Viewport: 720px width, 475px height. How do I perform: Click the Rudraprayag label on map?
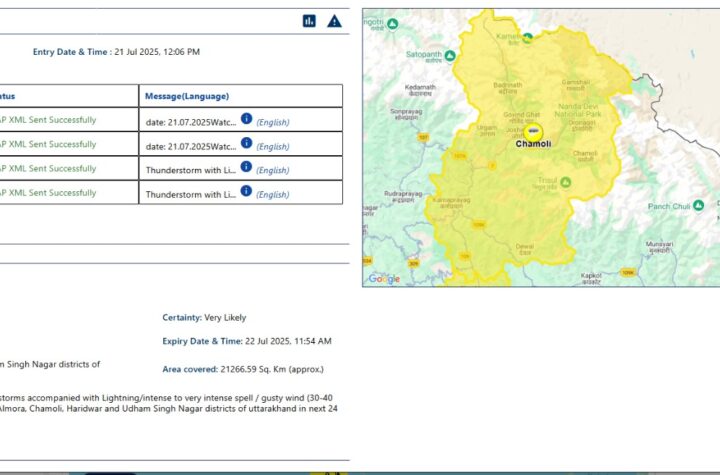tap(403, 197)
